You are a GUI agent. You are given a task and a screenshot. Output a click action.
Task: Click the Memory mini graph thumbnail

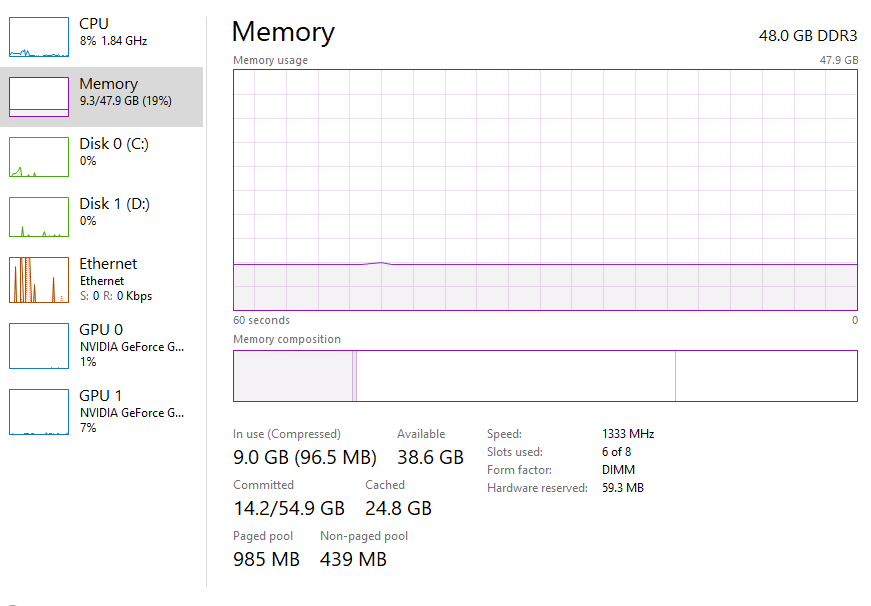(39, 97)
